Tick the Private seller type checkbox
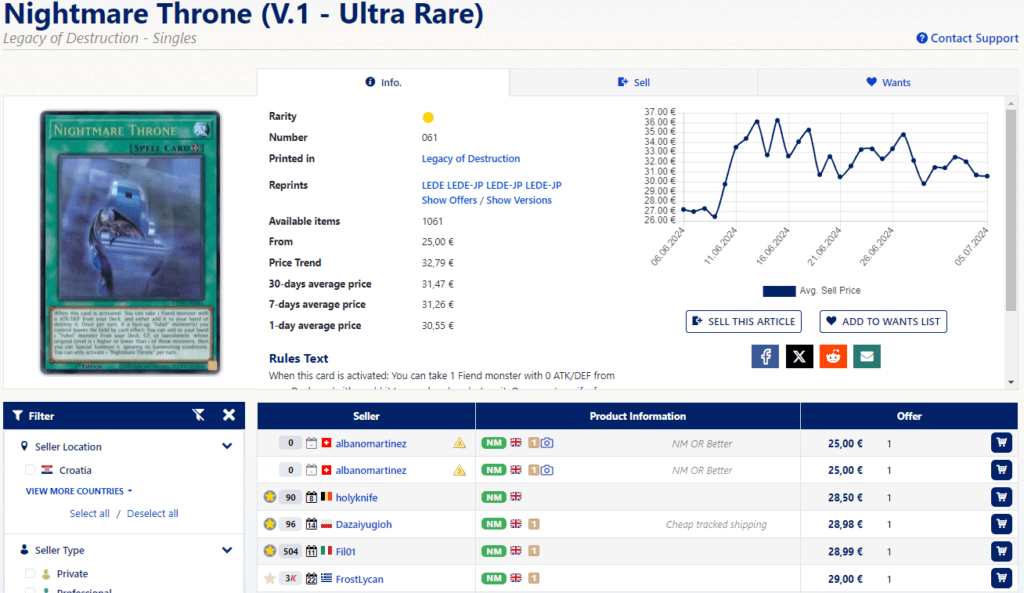The width and height of the screenshot is (1024, 593). [30, 573]
